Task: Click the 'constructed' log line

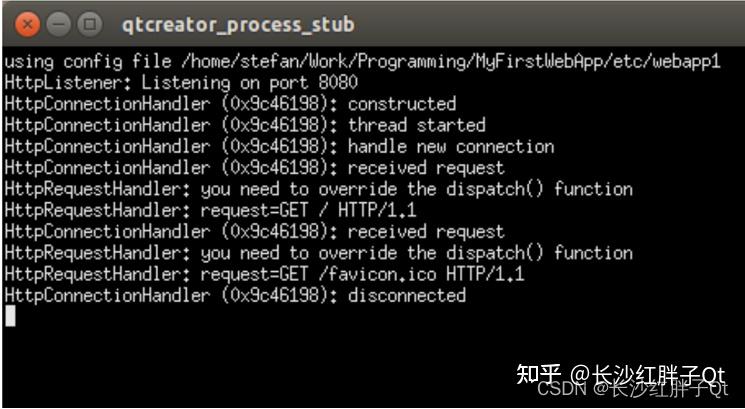Action: [x=230, y=105]
